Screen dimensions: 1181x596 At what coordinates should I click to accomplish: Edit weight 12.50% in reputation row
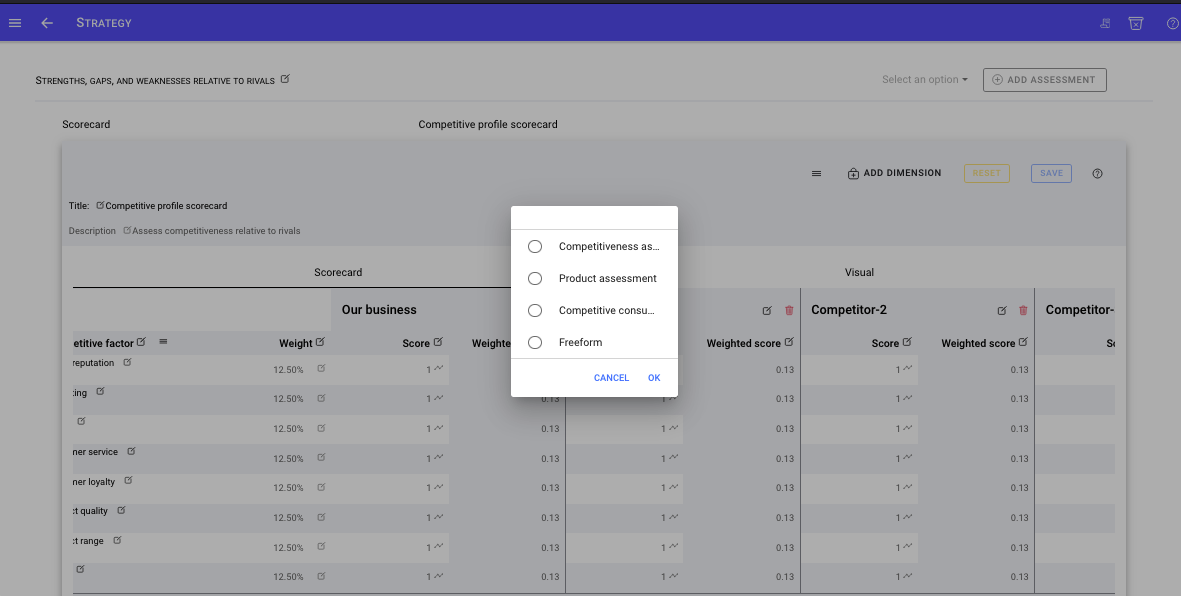tap(322, 368)
